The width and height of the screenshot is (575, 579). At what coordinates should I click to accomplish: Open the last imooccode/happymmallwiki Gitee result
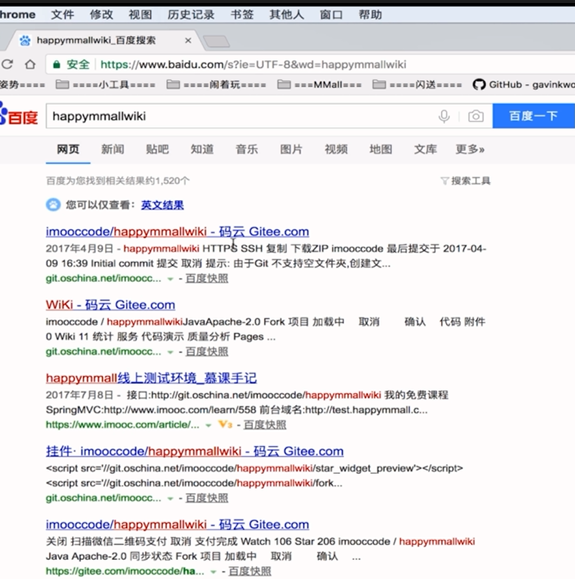coord(177,524)
